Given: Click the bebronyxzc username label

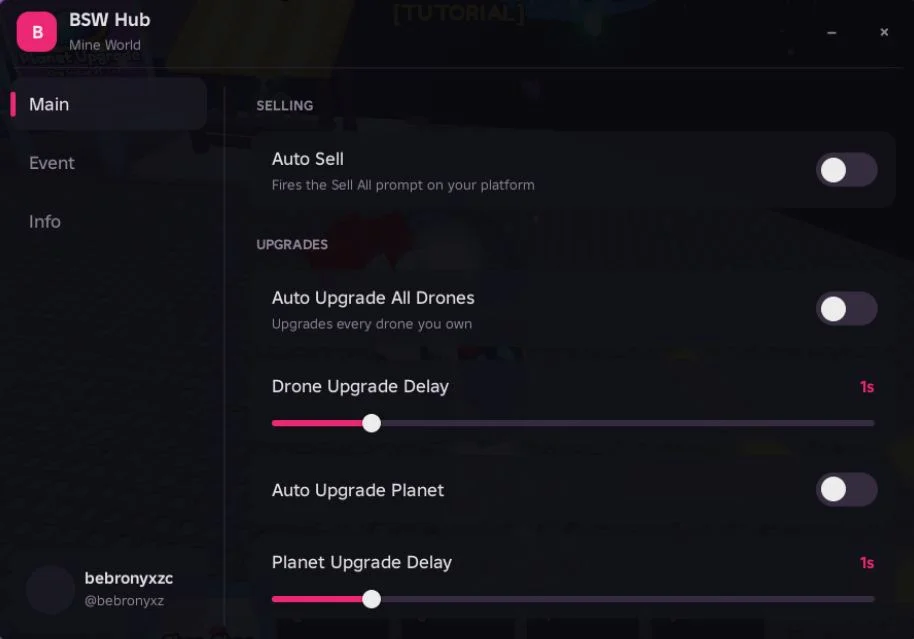Looking at the screenshot, I should click(x=129, y=578).
